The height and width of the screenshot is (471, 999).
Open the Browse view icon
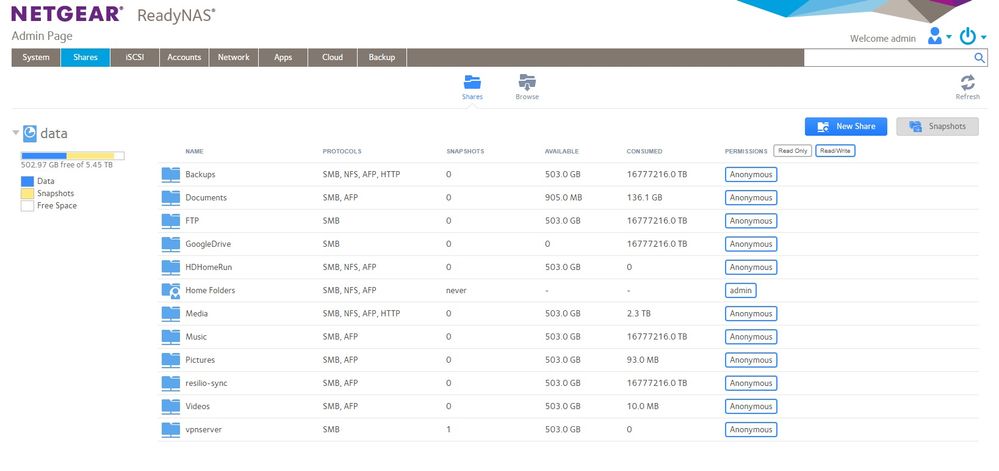click(x=527, y=82)
